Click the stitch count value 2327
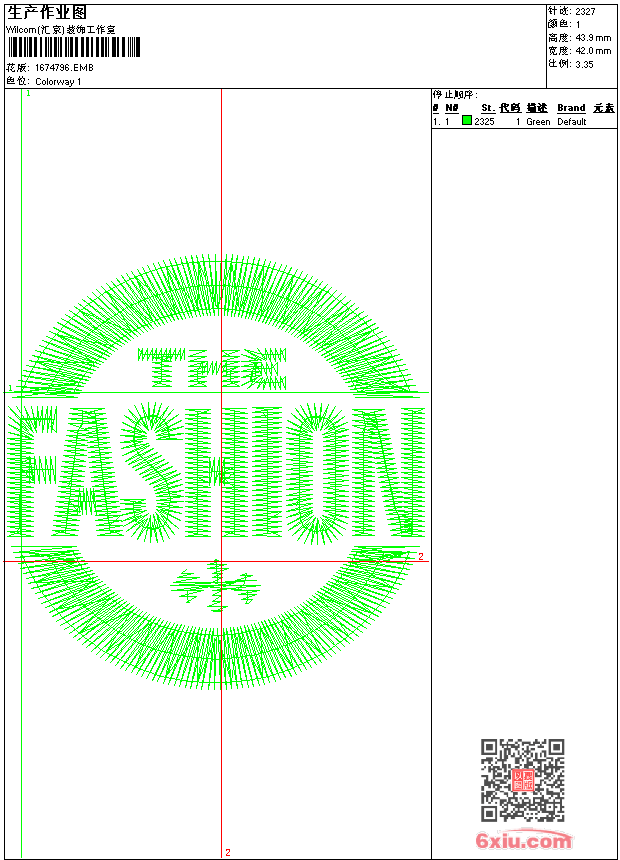 [585, 11]
